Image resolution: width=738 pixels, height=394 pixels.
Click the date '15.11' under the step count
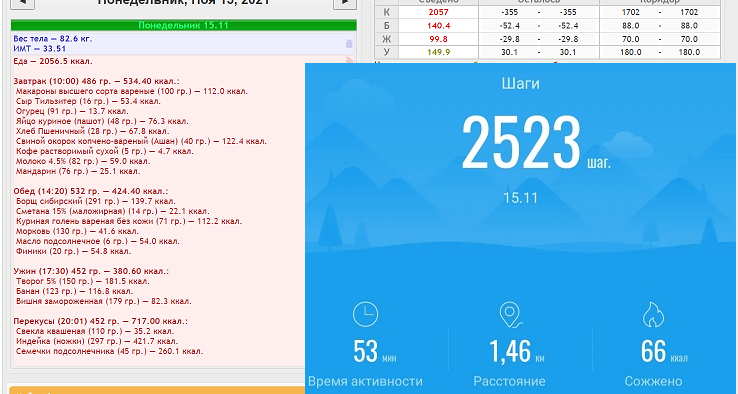pyautogui.click(x=520, y=198)
